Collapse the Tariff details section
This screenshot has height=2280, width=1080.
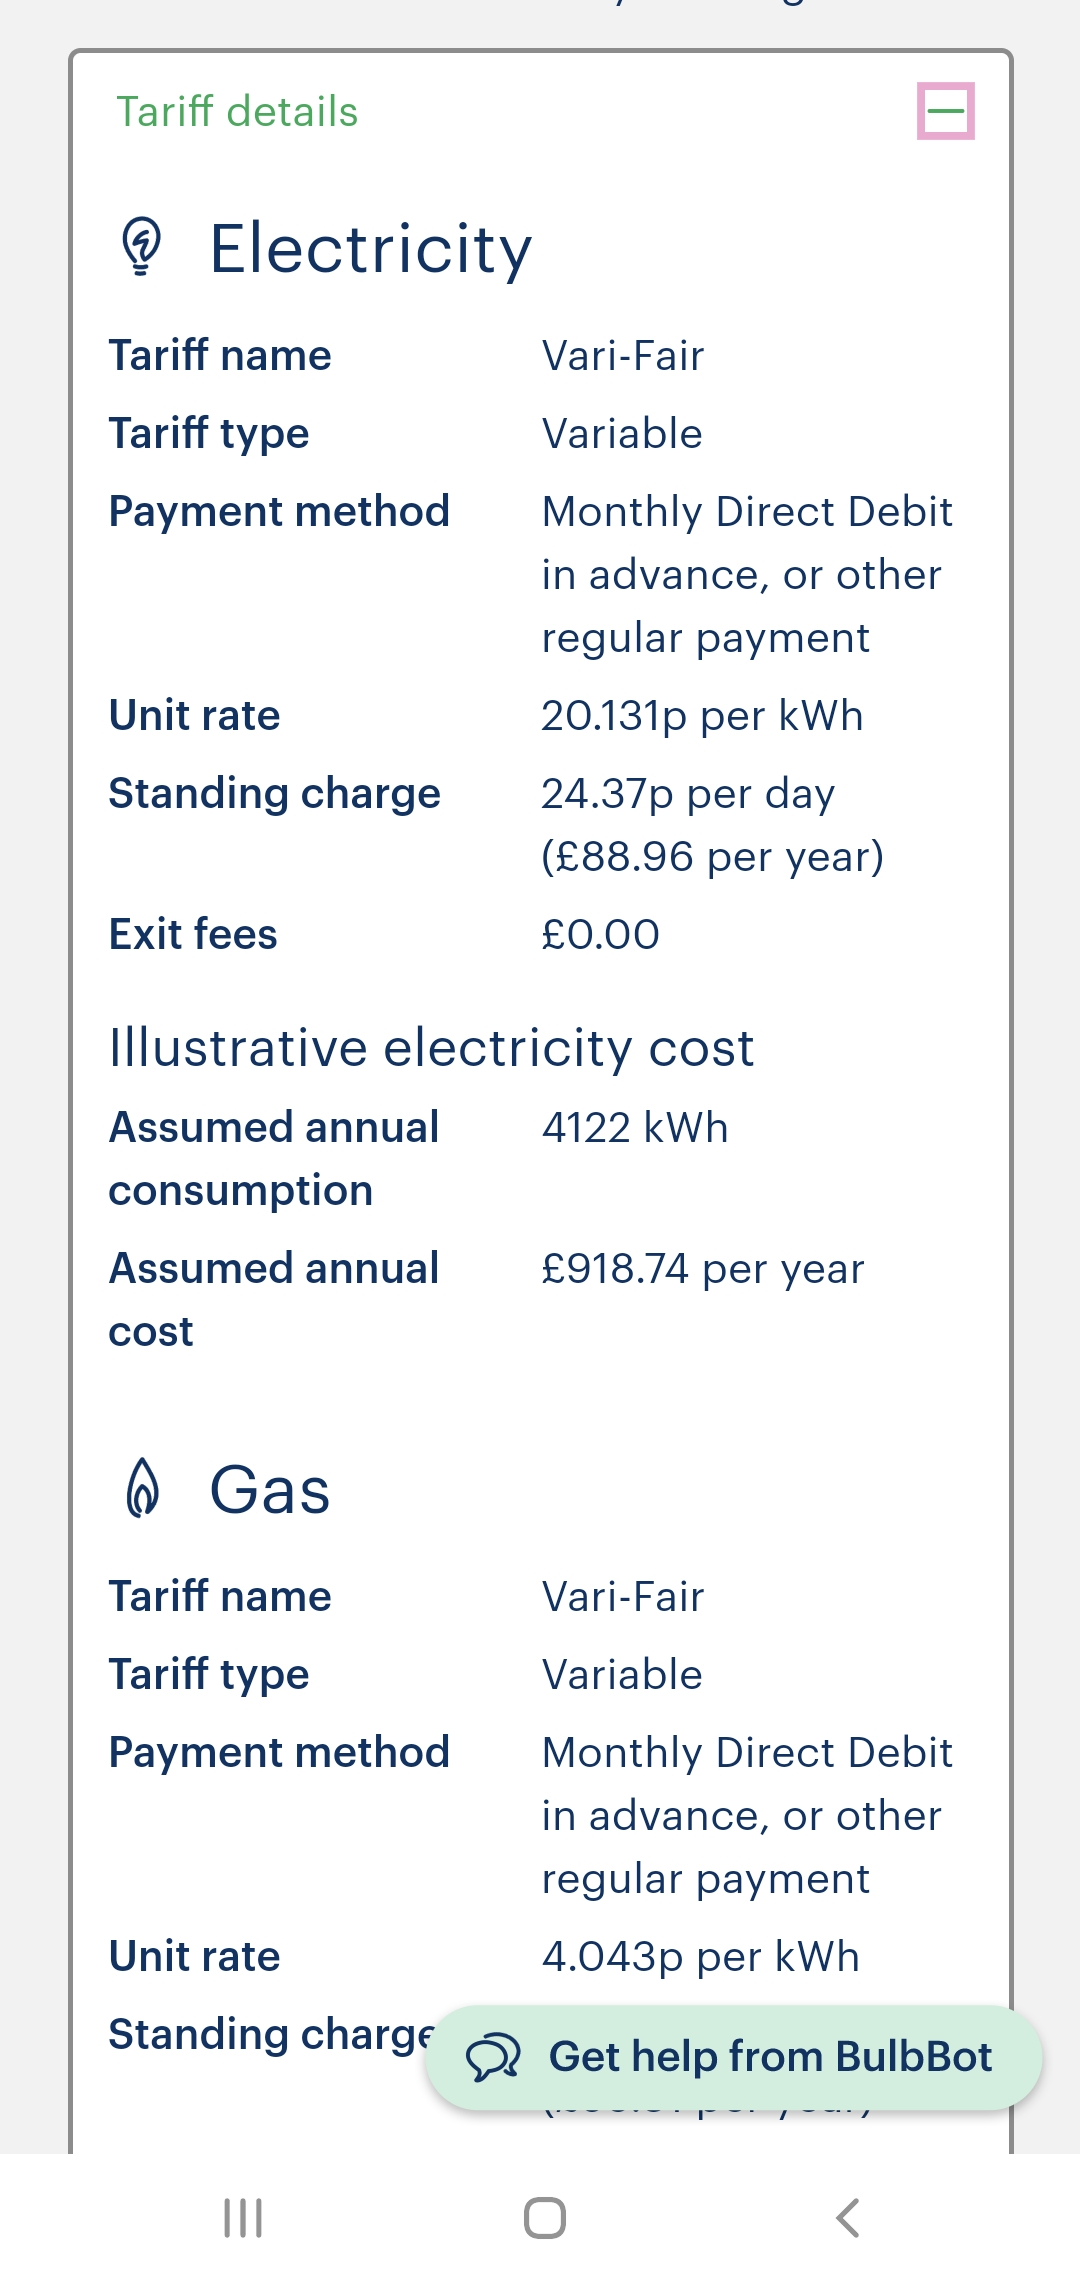tap(945, 110)
